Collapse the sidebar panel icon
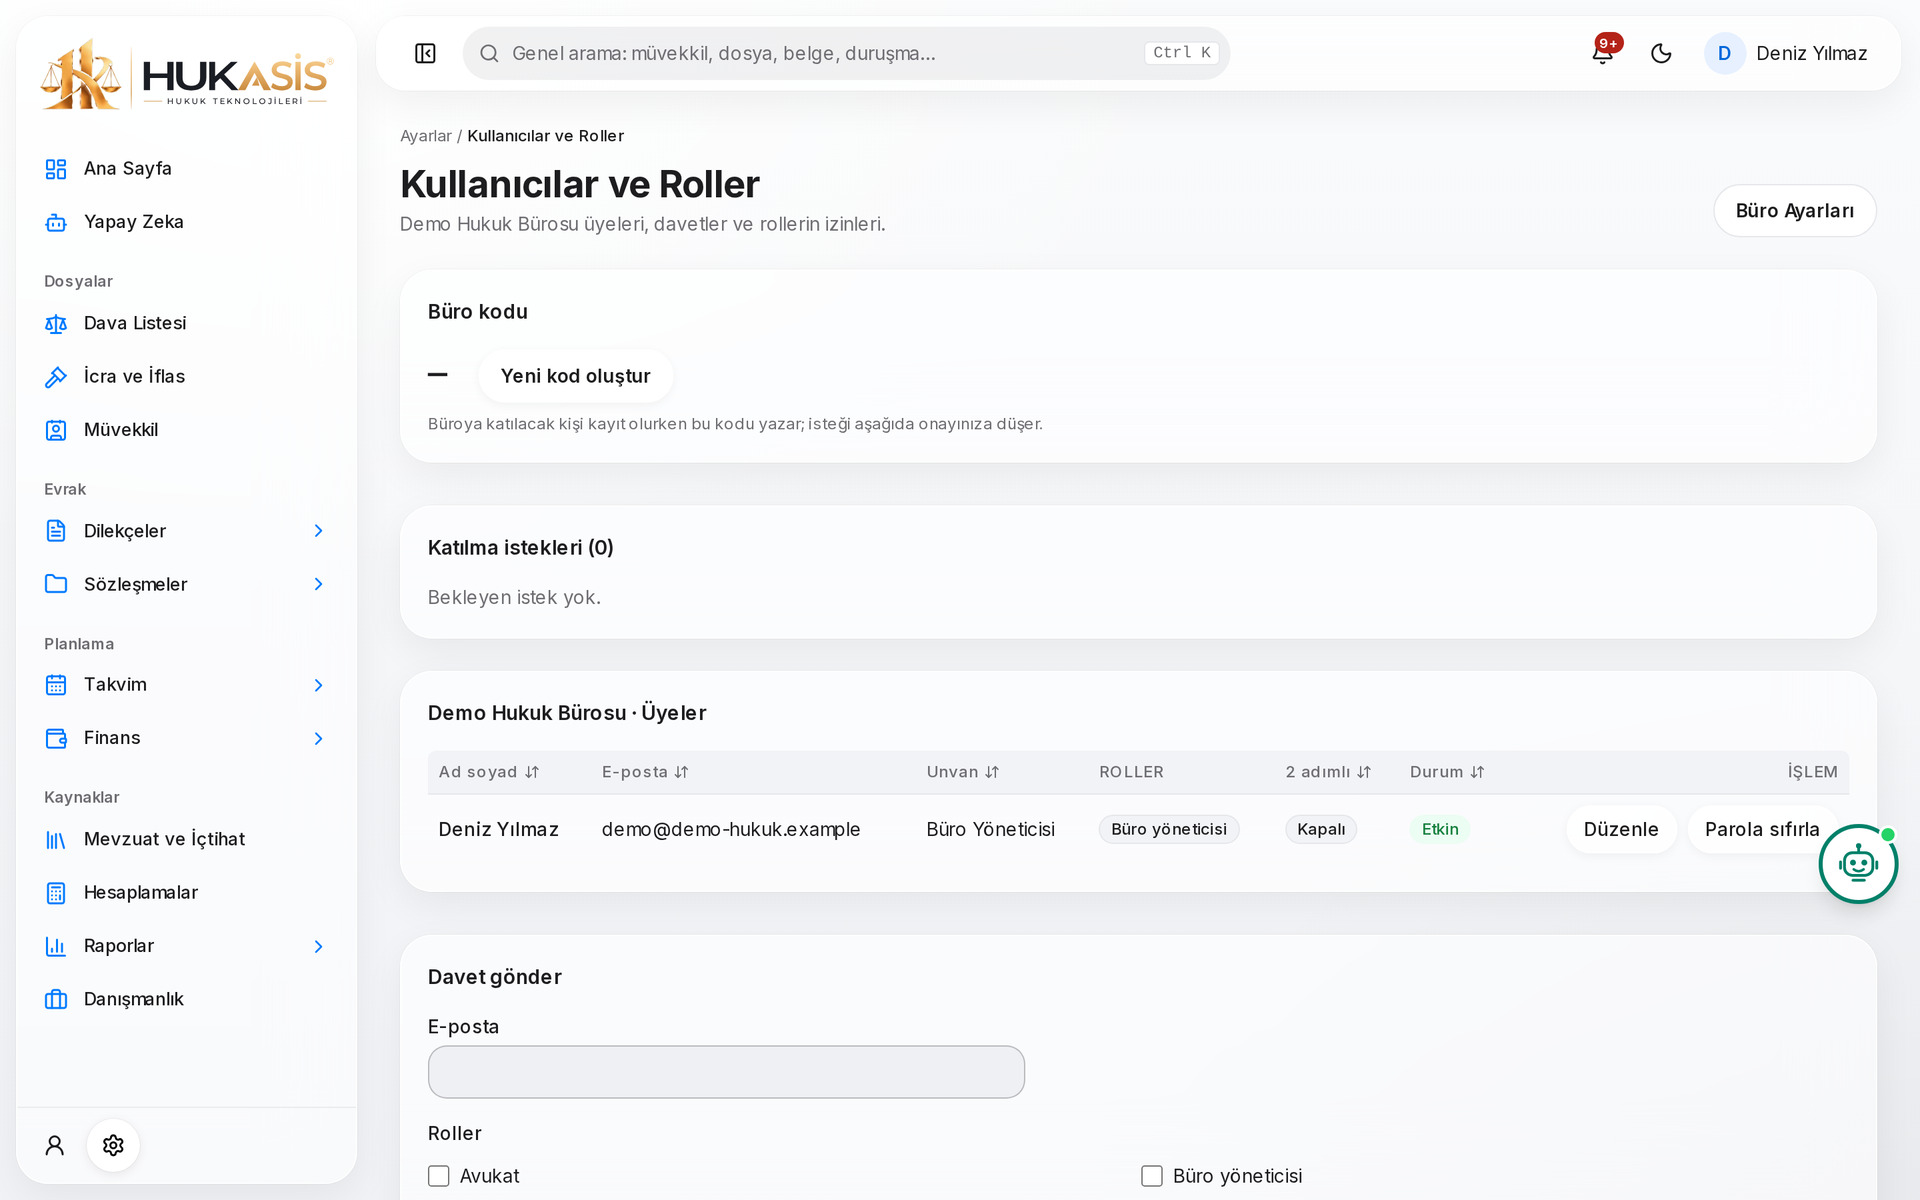 pyautogui.click(x=425, y=53)
